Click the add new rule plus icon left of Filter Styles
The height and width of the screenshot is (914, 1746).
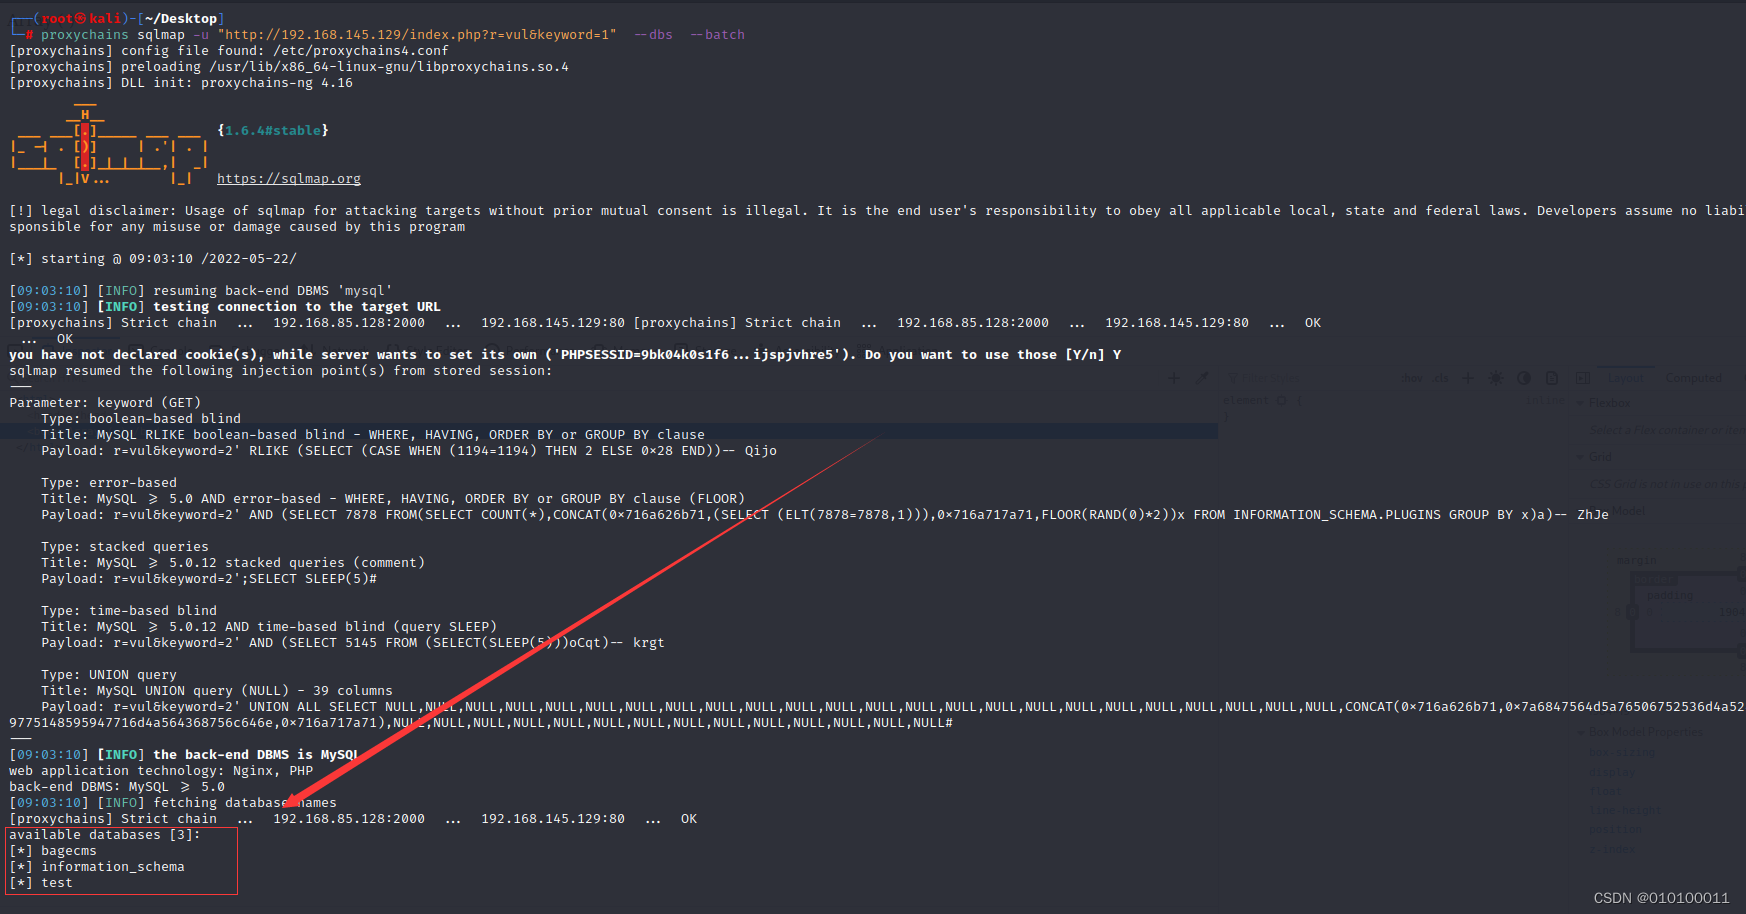1174,378
